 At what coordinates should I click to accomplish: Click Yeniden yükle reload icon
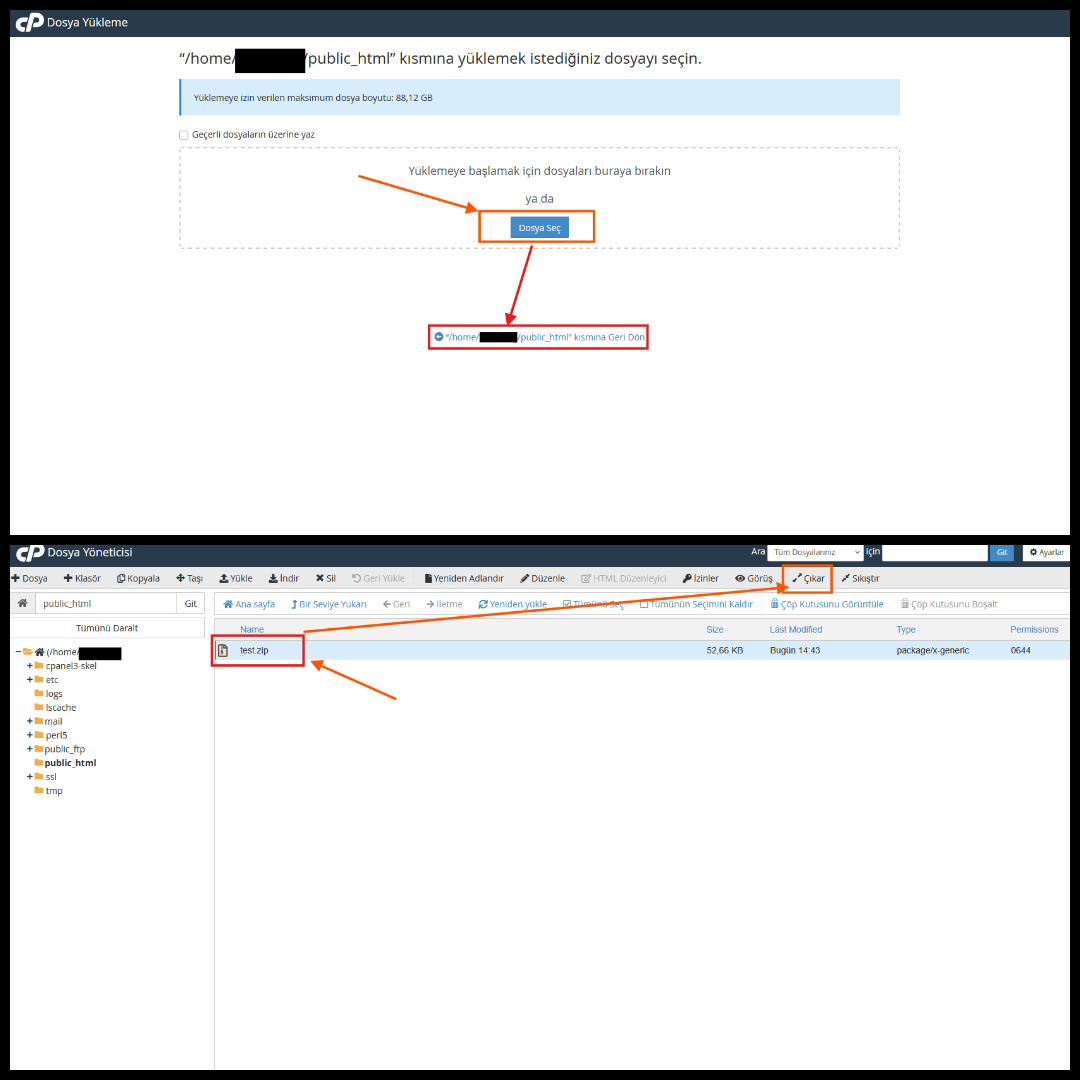coord(483,604)
